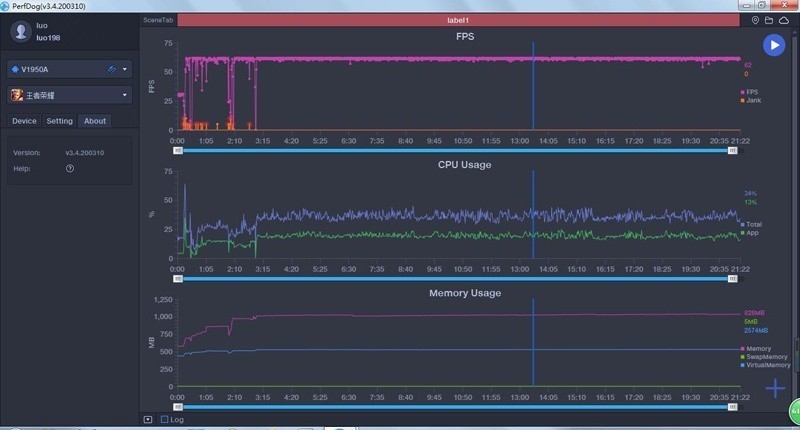Click the 2574MB virtual memory value
This screenshot has height=430, width=800.
(x=756, y=331)
